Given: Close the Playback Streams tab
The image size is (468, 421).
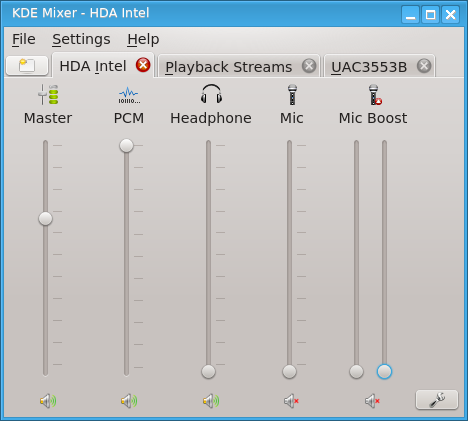Looking at the screenshot, I should pos(309,66).
